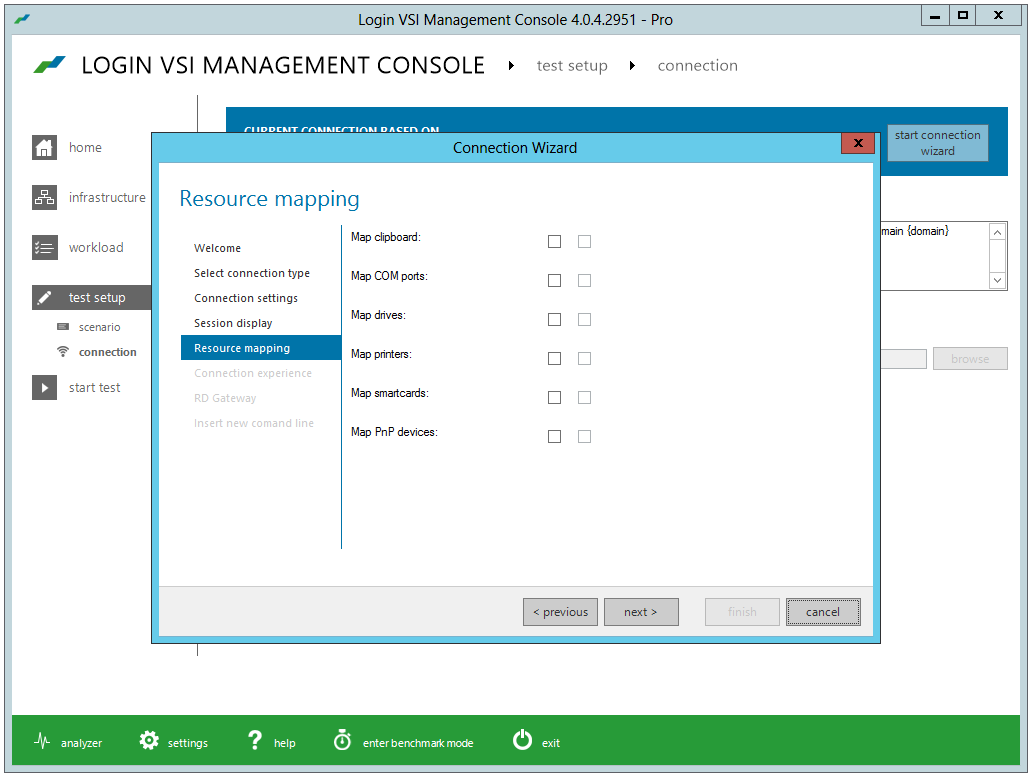Click the test setup breadcrumb
Image resolution: width=1034 pixels, height=777 pixels.
tap(572, 65)
